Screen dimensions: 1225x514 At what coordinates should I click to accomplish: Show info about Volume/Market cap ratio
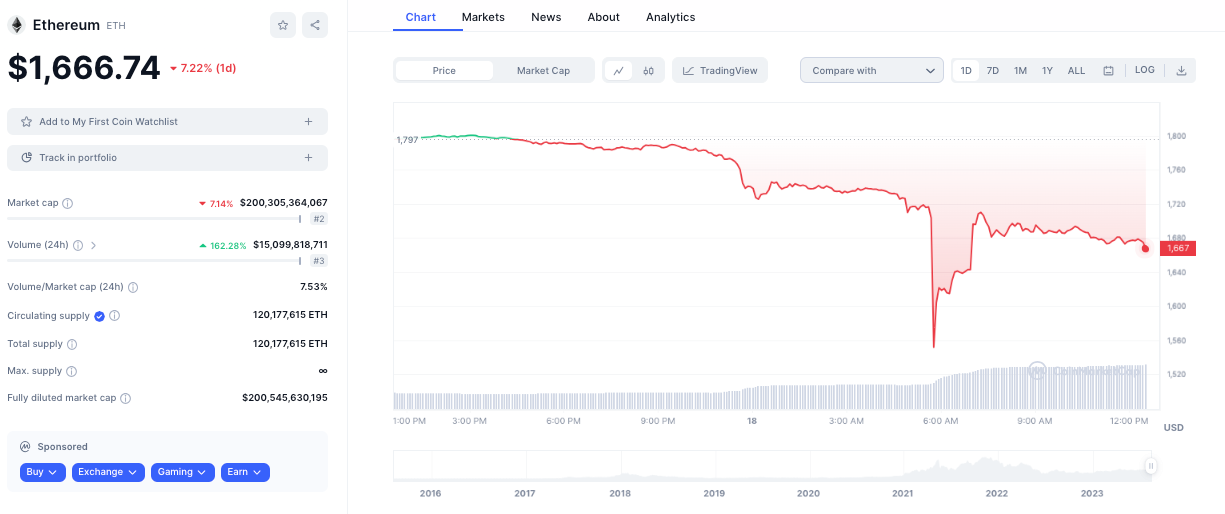[133, 287]
